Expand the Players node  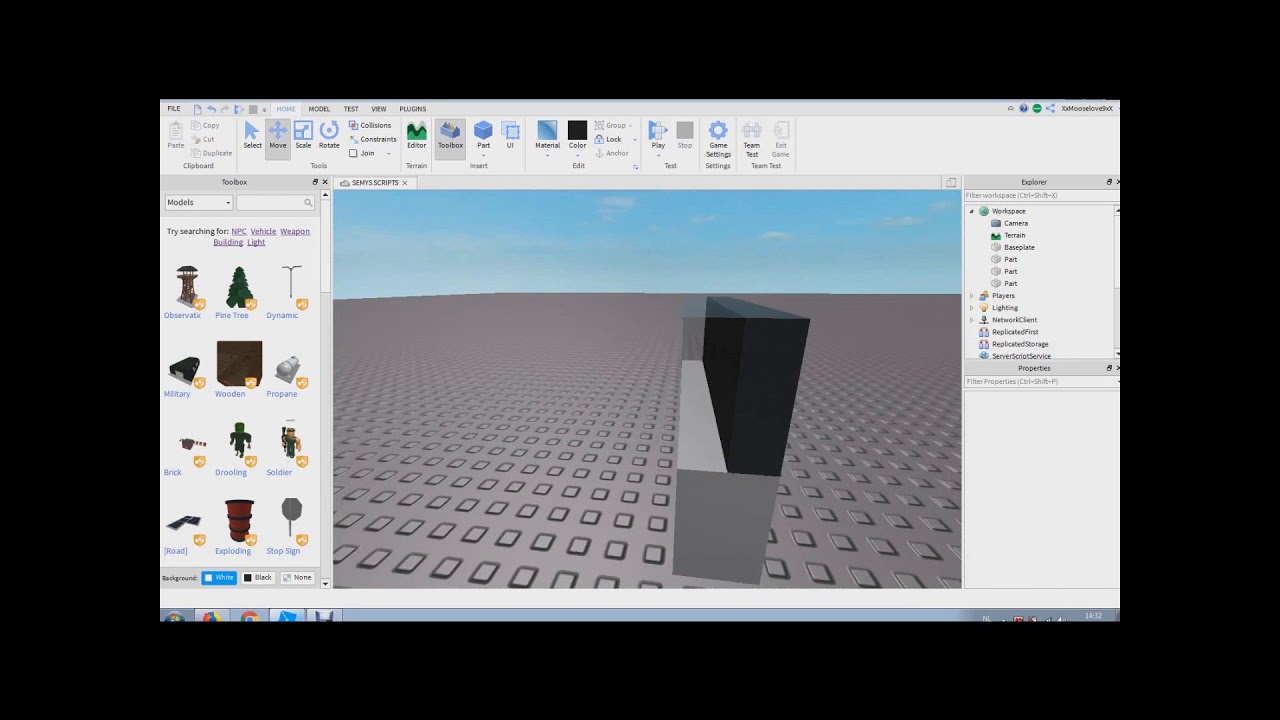click(971, 296)
